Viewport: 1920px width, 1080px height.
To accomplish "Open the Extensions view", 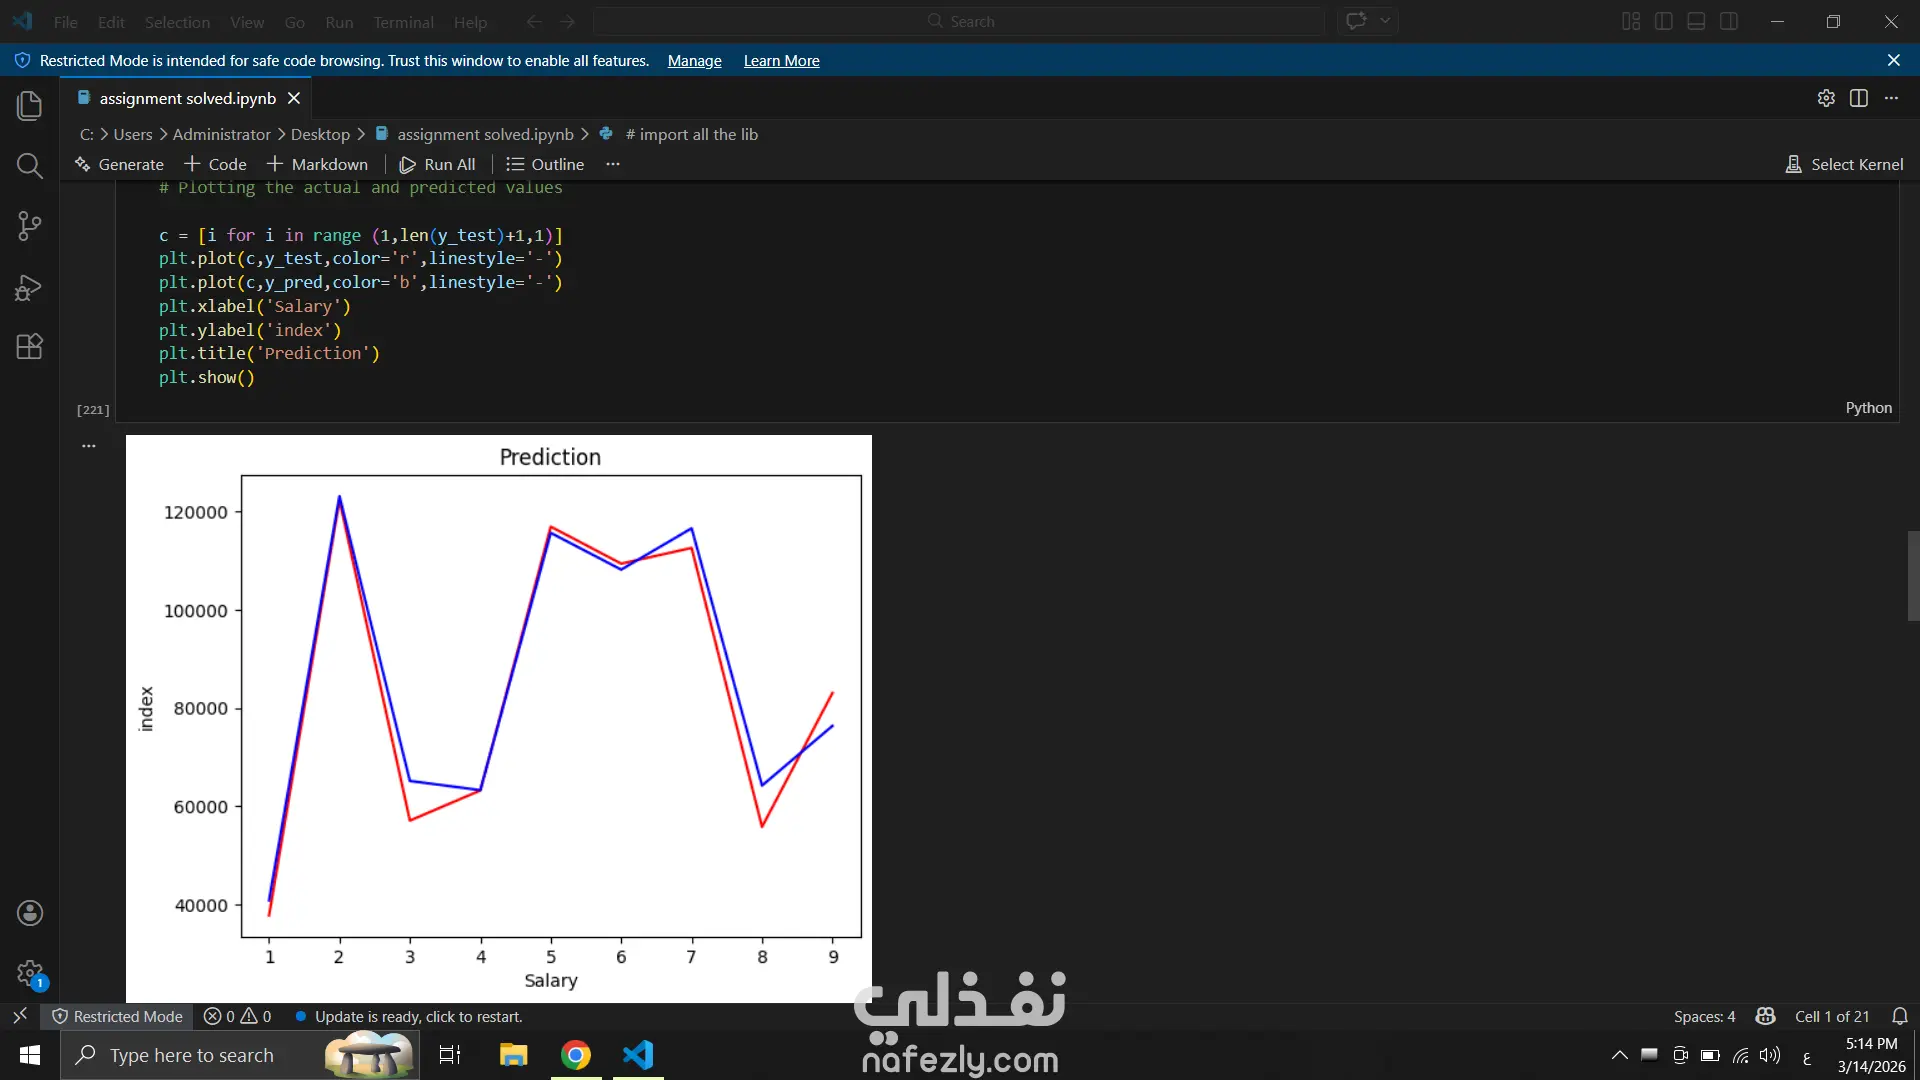I will tap(30, 347).
